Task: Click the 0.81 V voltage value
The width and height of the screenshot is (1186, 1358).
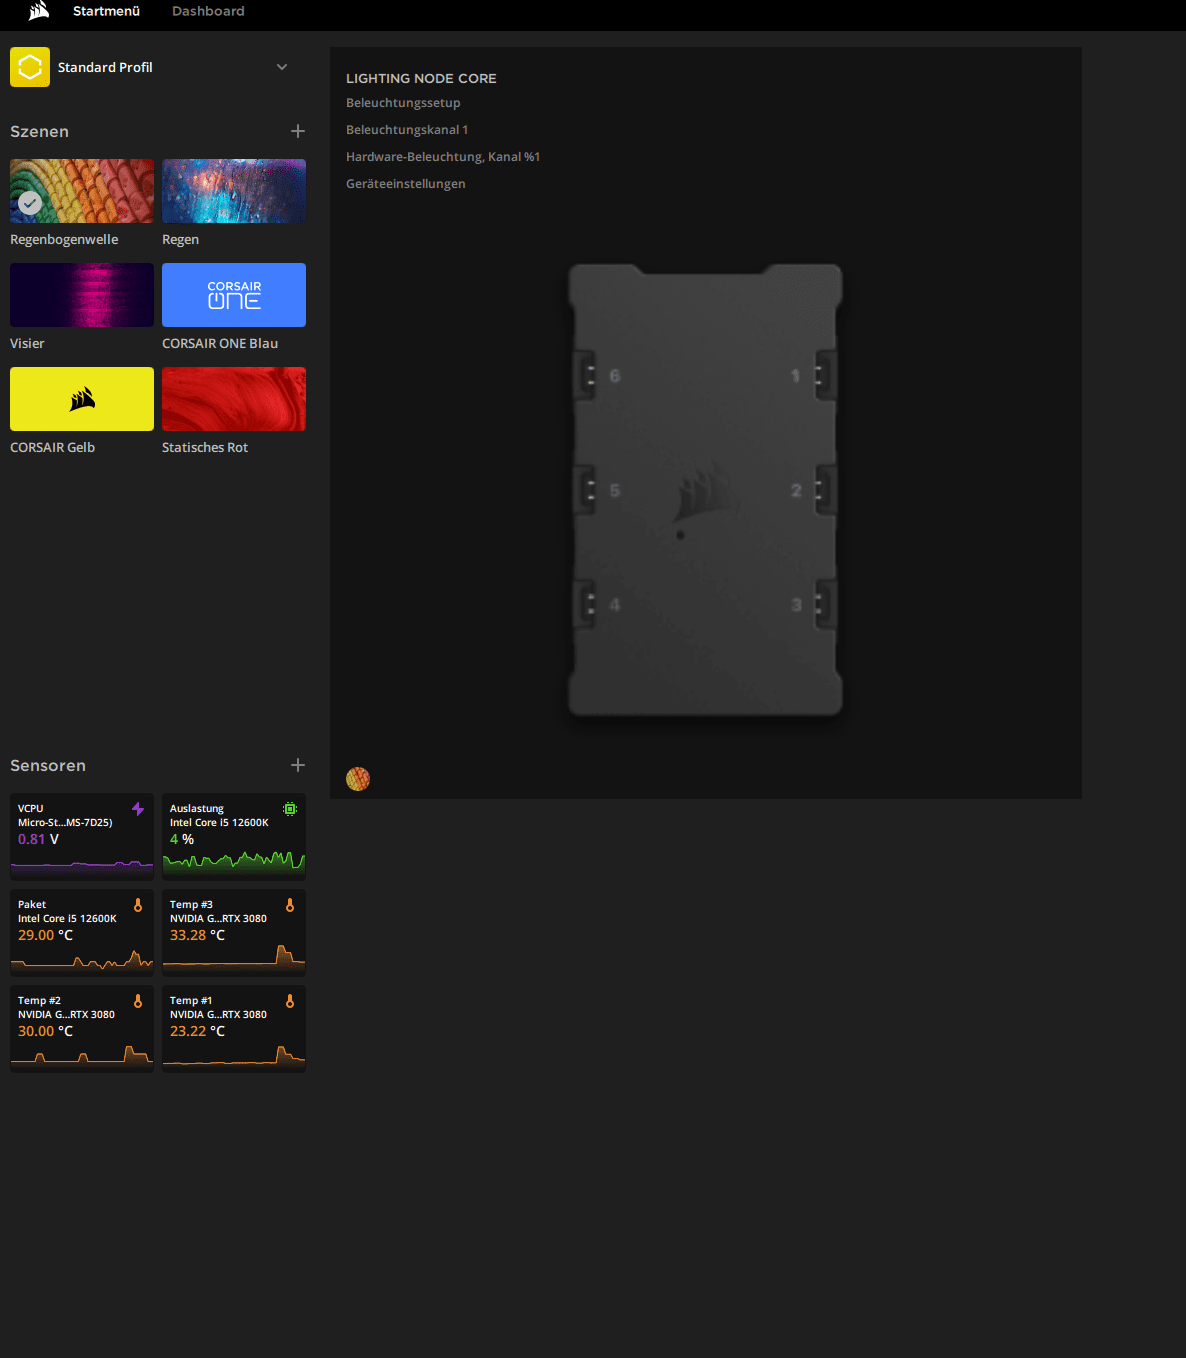Action: [x=38, y=839]
